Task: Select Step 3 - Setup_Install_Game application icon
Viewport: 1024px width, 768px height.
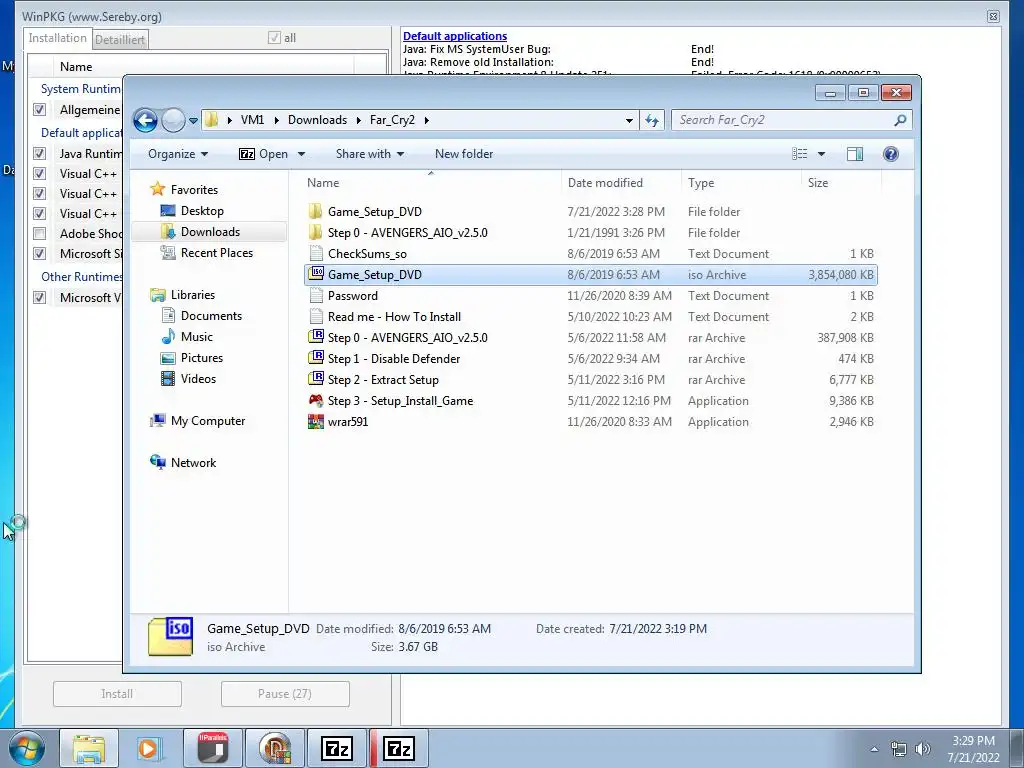Action: [315, 400]
